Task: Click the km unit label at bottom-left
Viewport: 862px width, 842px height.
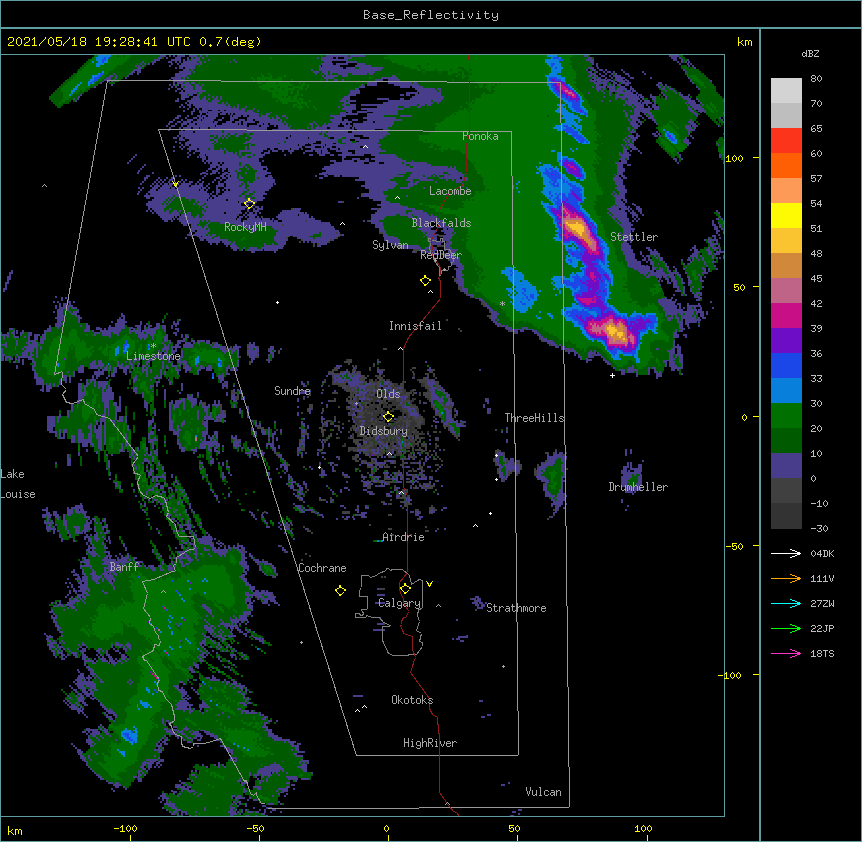Action: pyautogui.click(x=14, y=830)
